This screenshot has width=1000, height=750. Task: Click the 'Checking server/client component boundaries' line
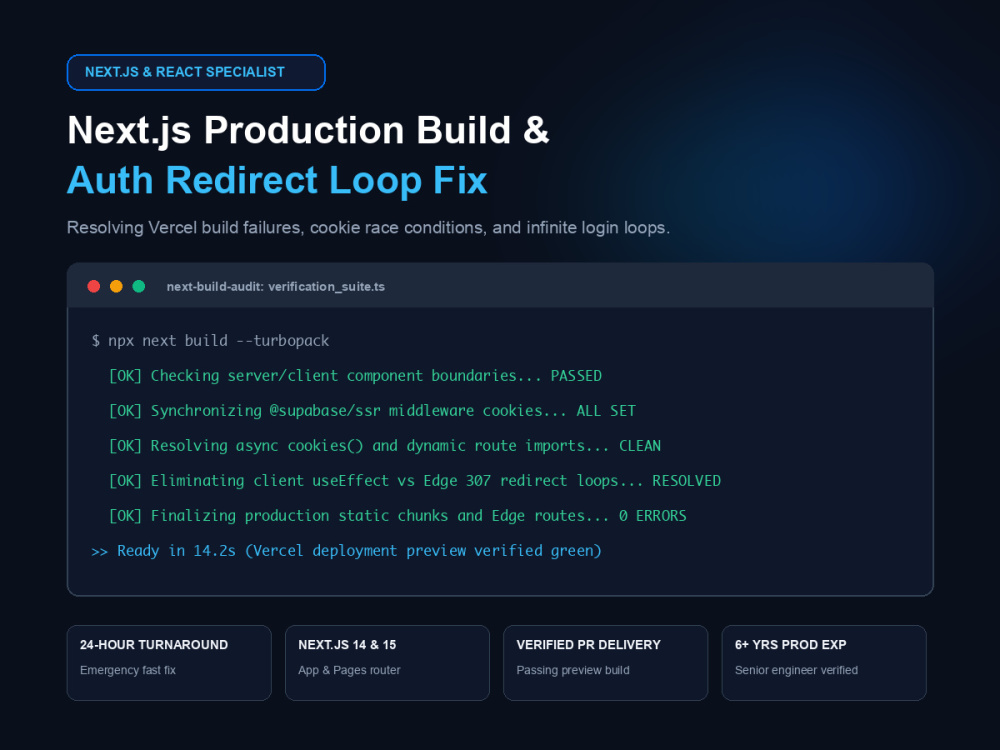(x=355, y=376)
